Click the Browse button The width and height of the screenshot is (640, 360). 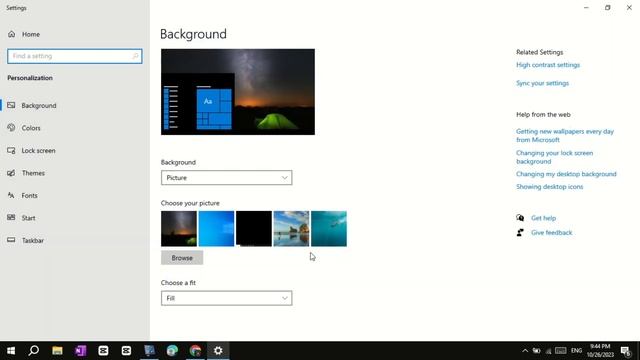pos(182,258)
